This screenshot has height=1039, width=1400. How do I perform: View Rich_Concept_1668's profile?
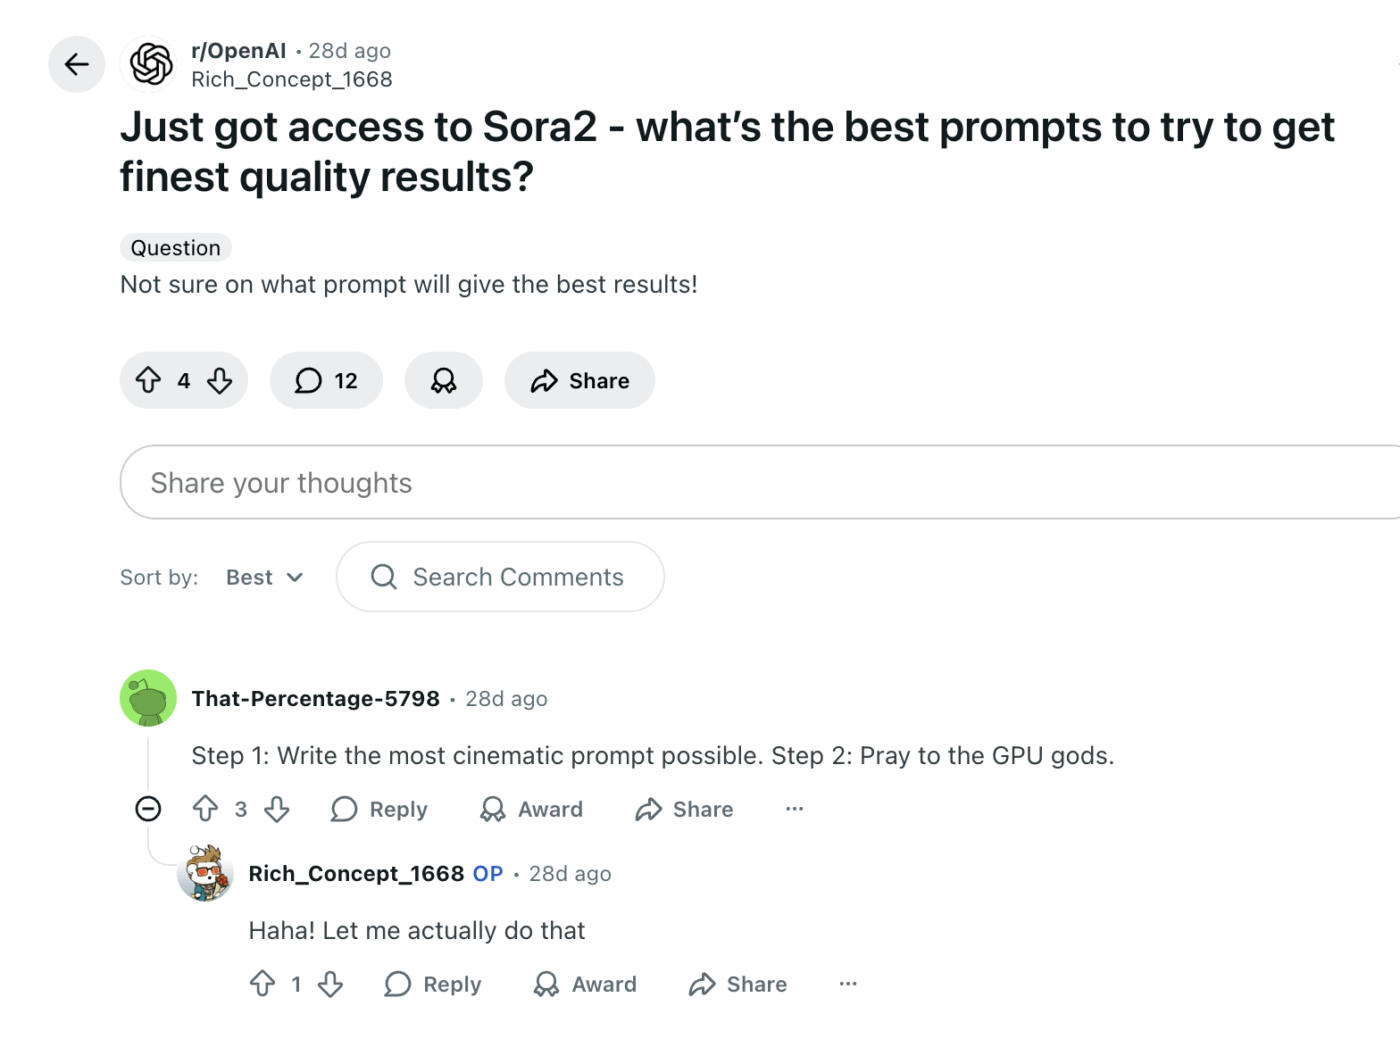[292, 79]
